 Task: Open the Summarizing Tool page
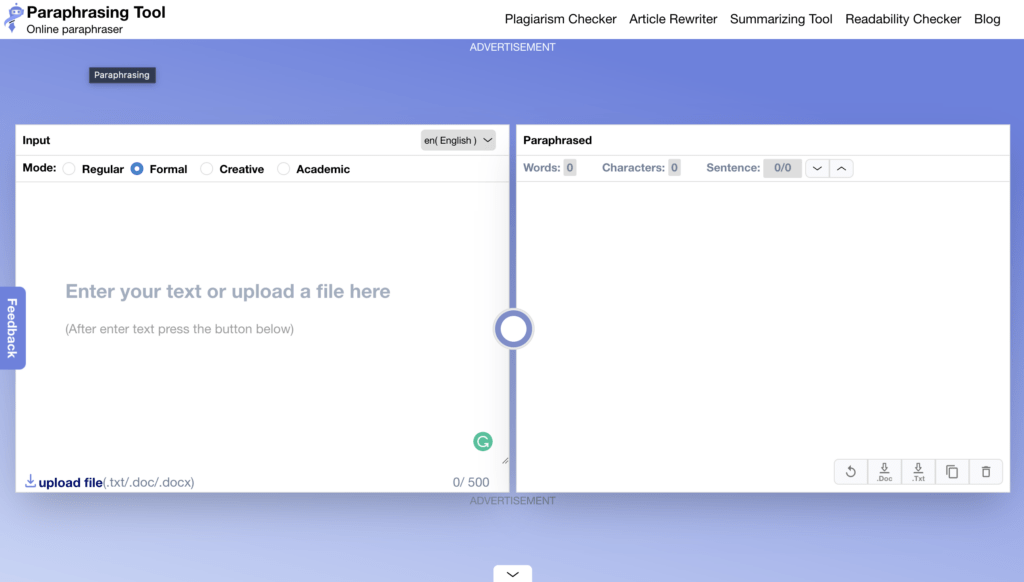tap(781, 19)
